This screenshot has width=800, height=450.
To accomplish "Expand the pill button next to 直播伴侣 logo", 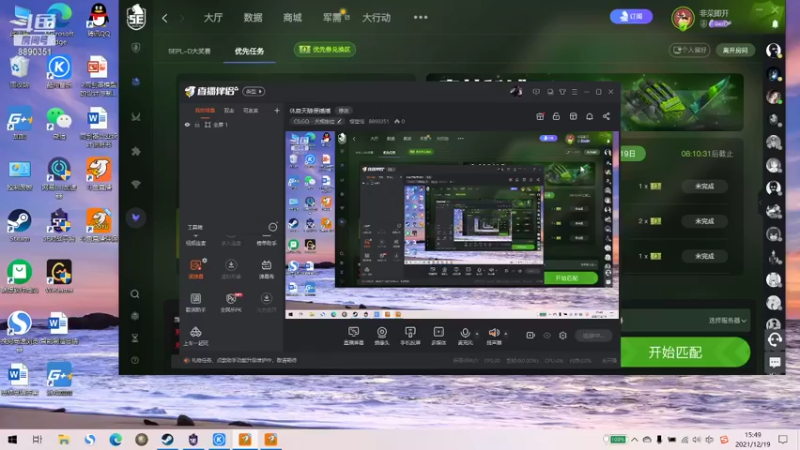I will (x=254, y=91).
